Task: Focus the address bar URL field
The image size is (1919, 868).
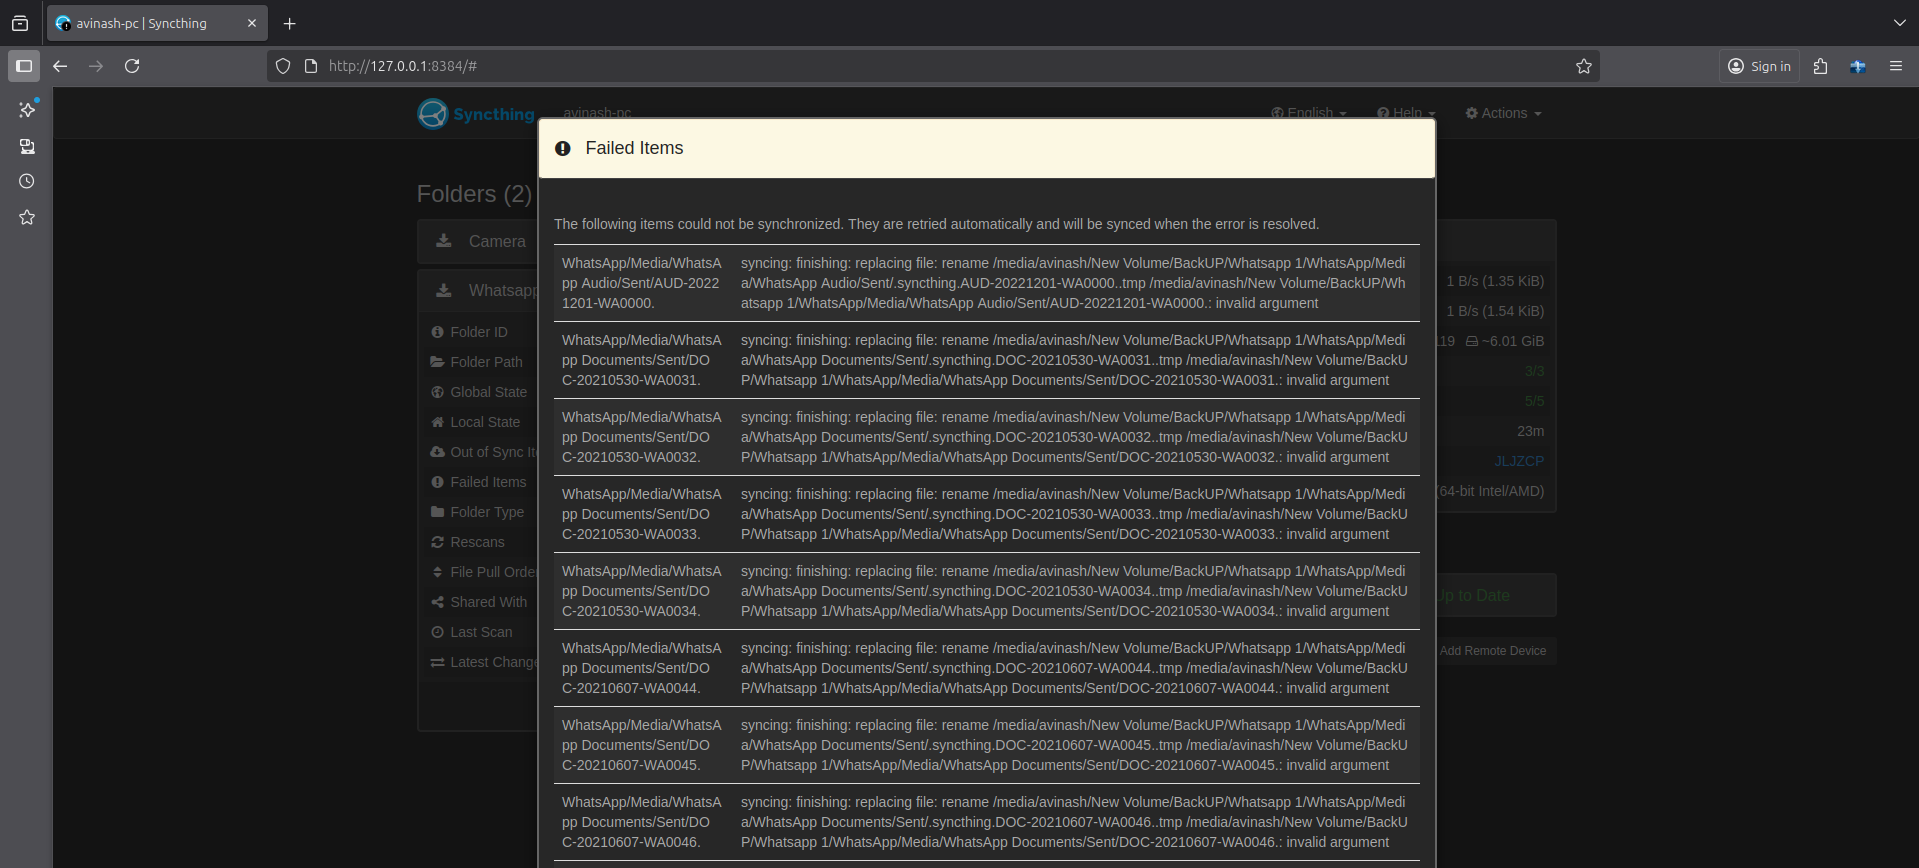Action: click(900, 66)
